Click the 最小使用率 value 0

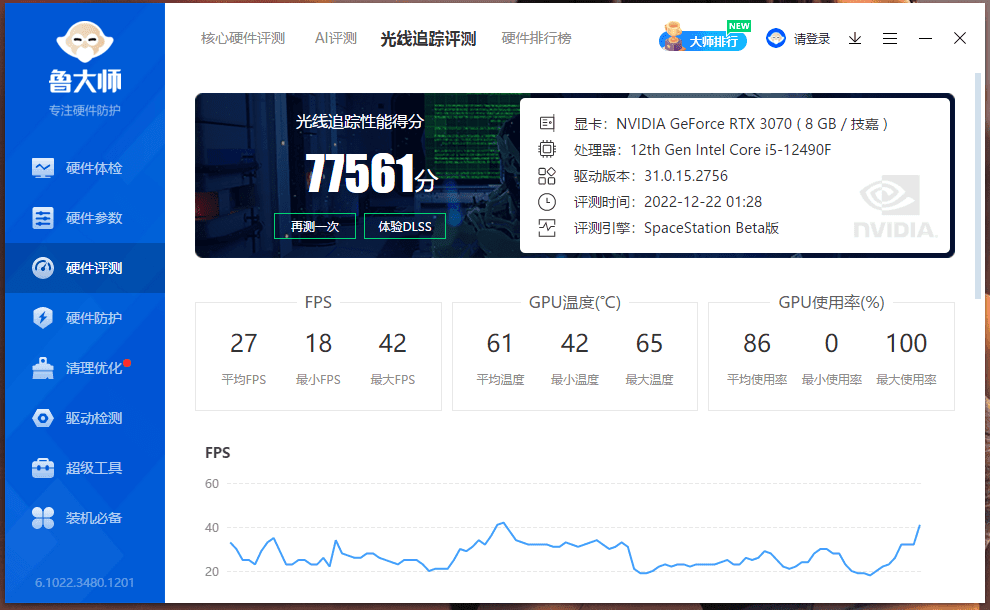pos(832,344)
